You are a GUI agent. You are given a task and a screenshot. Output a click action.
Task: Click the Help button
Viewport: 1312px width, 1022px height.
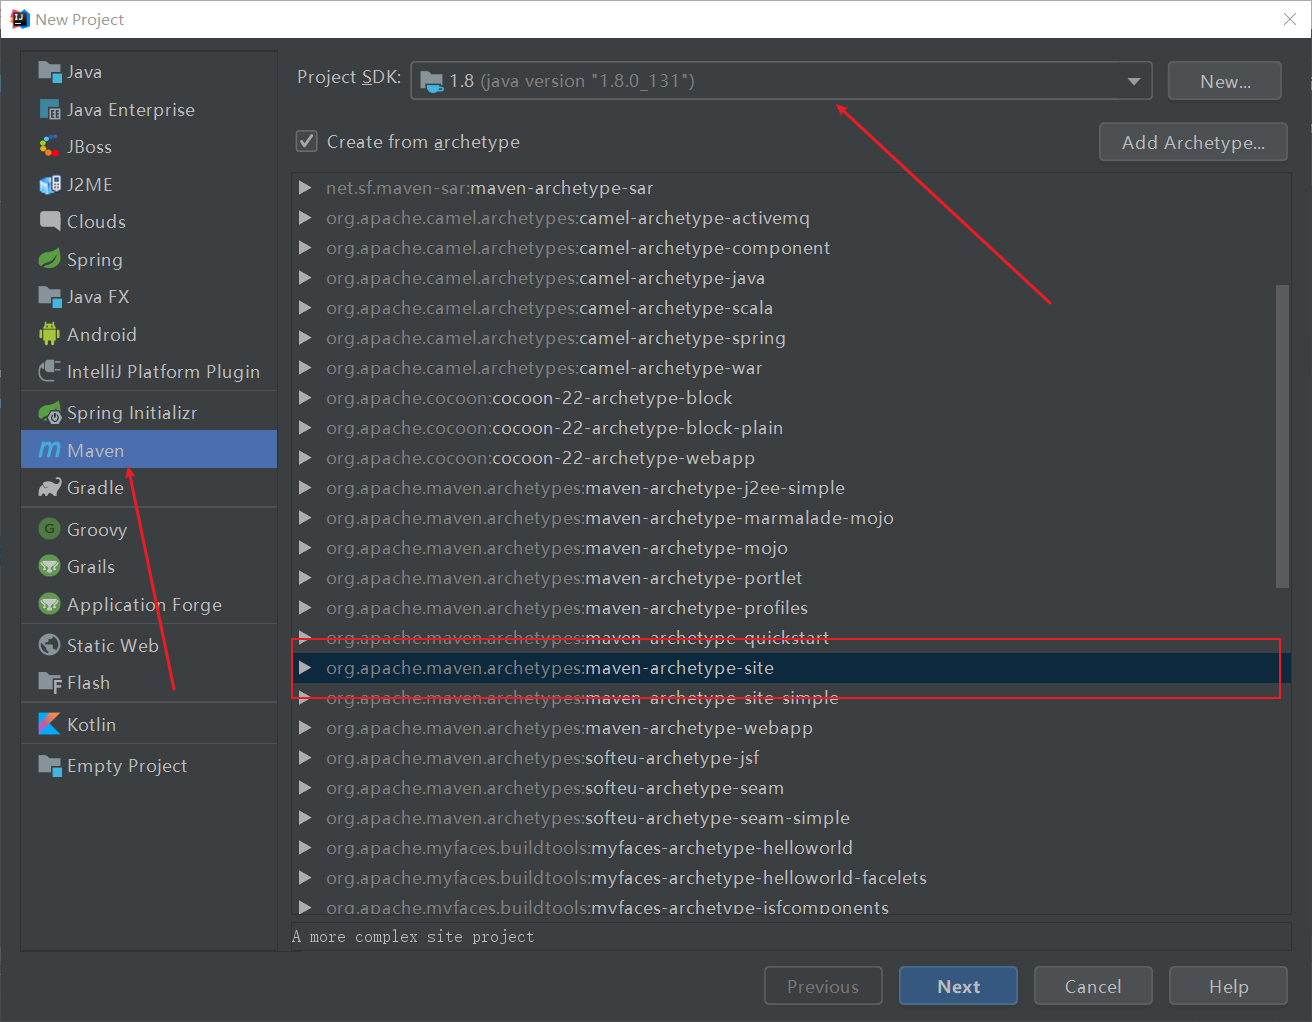(x=1228, y=986)
